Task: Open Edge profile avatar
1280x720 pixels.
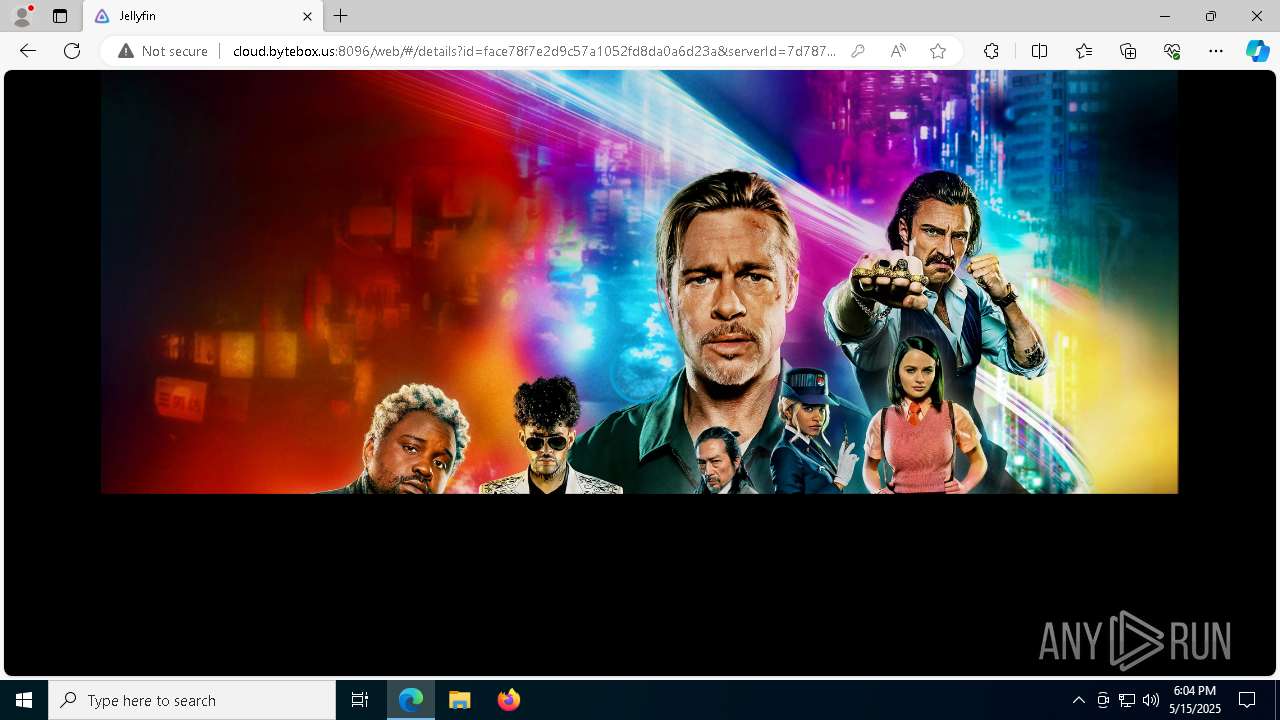Action: tap(22, 16)
